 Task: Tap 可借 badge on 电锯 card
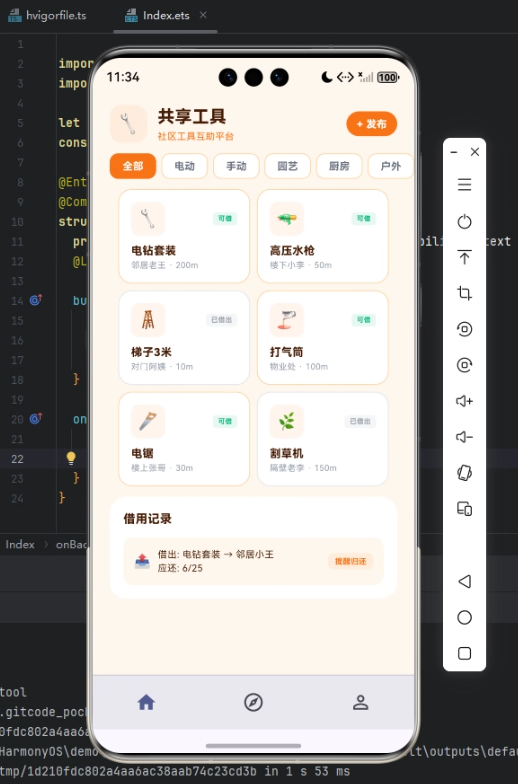point(225,422)
